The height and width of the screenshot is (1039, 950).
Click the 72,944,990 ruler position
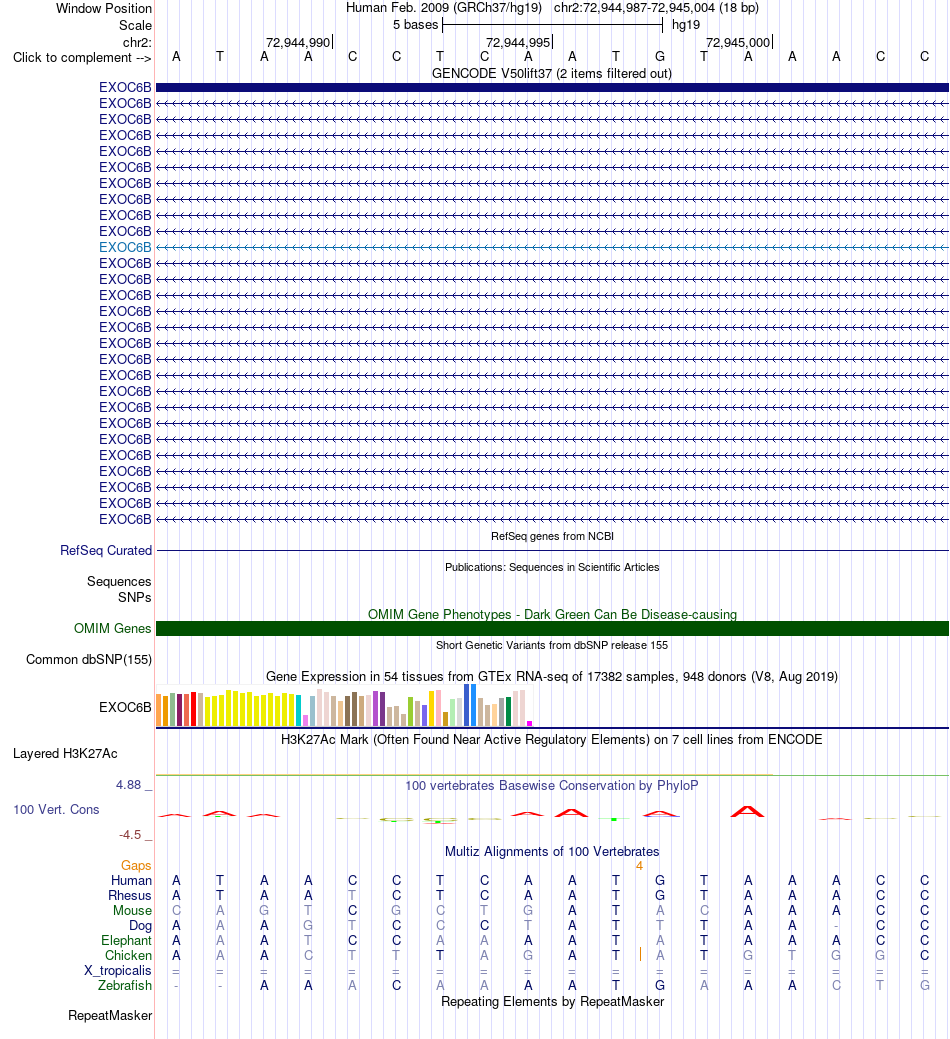point(297,42)
